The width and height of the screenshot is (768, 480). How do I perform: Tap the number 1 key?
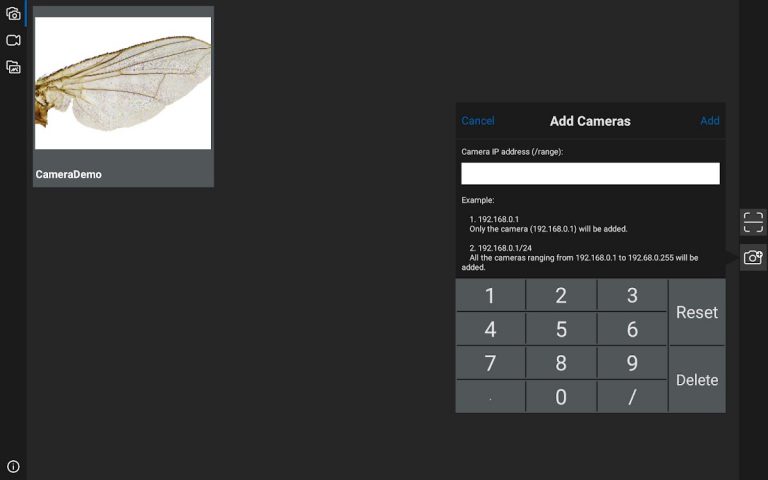pyautogui.click(x=490, y=296)
